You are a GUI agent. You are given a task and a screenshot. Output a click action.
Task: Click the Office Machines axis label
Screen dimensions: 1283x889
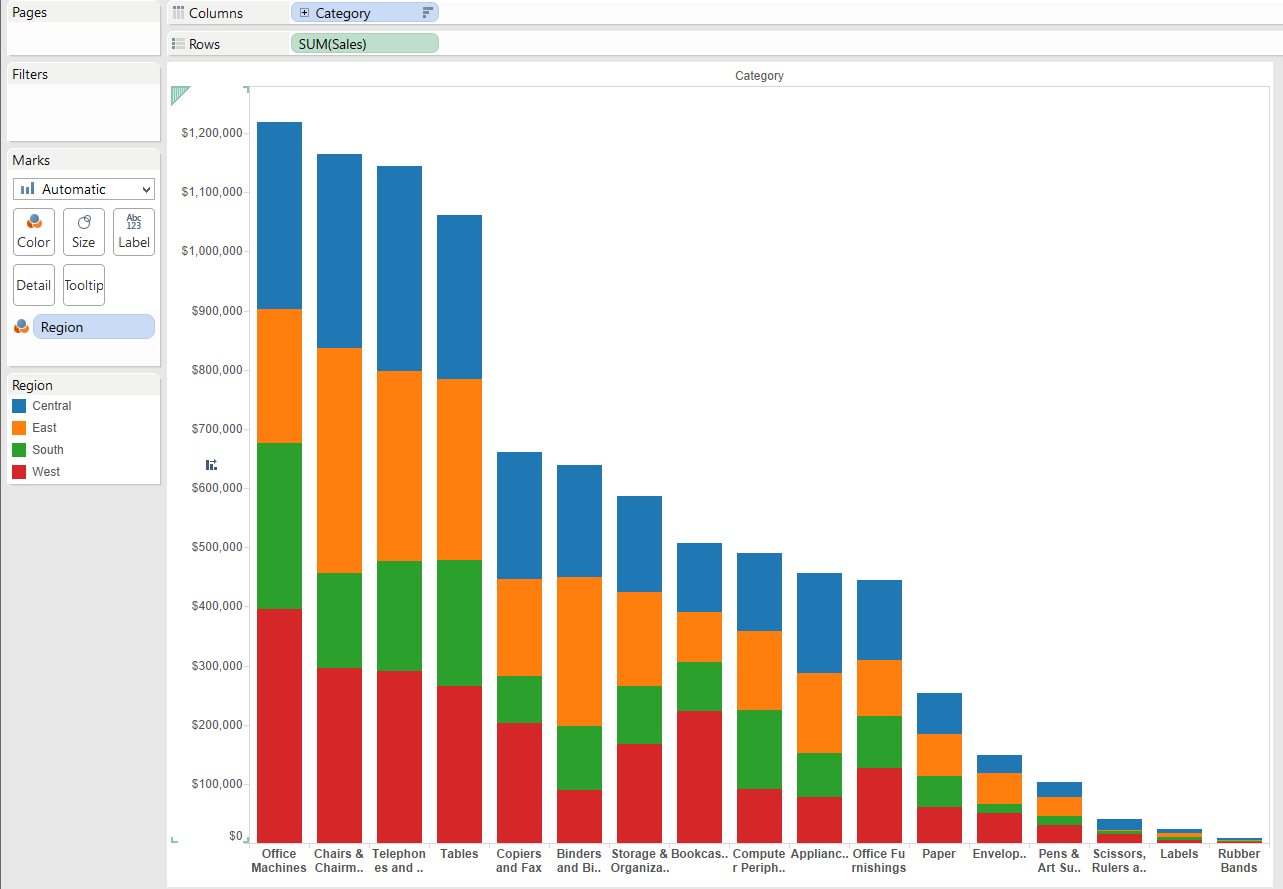pos(279,861)
